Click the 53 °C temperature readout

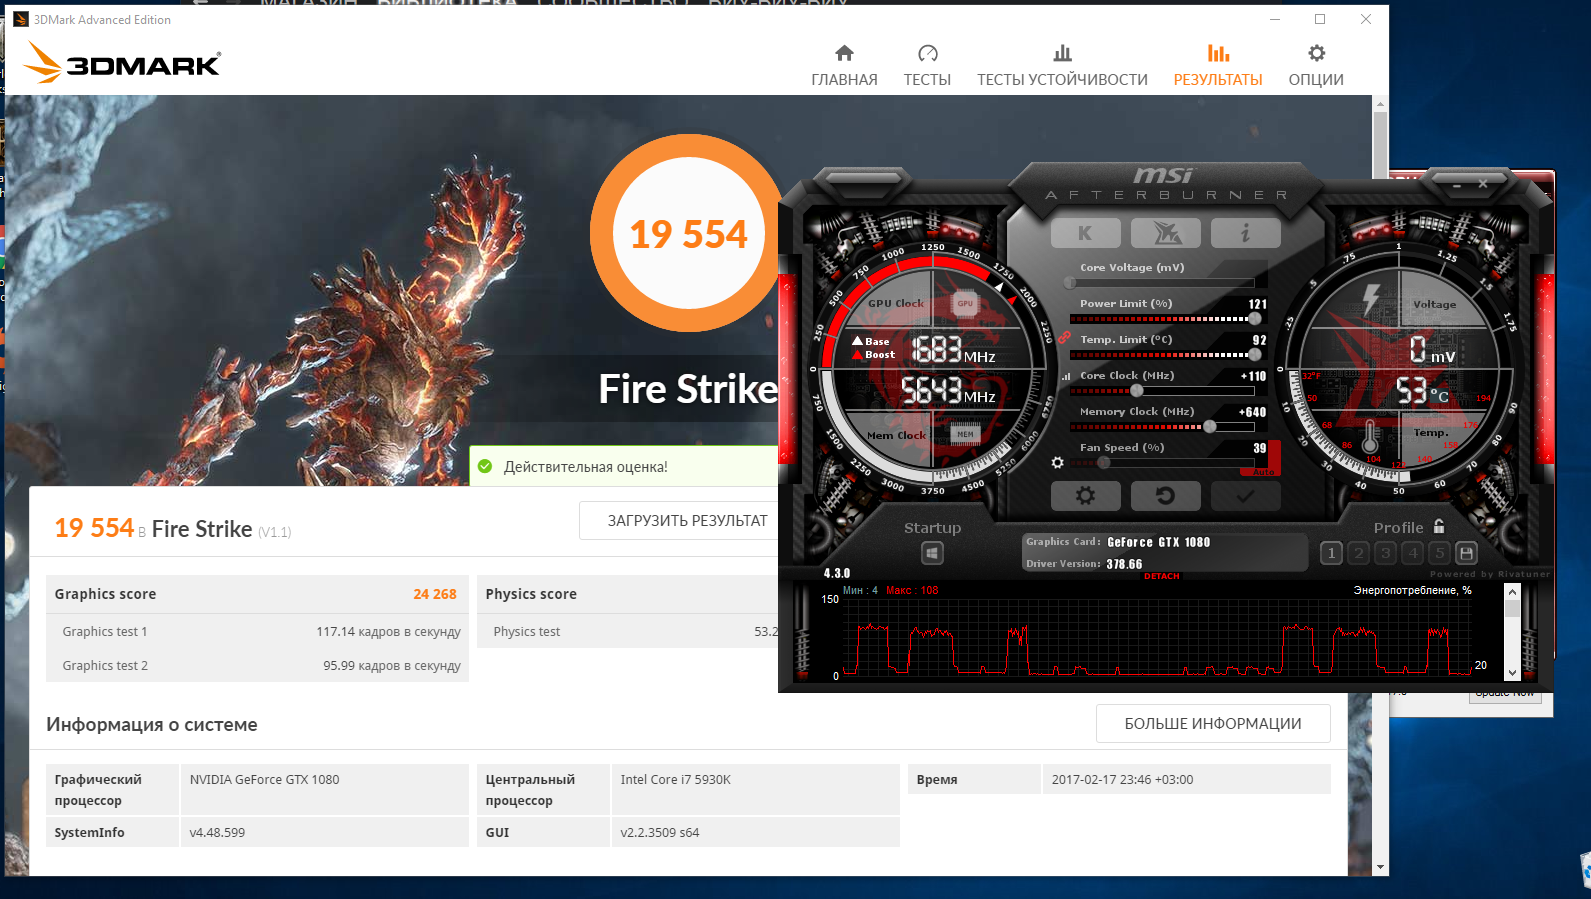1422,391
